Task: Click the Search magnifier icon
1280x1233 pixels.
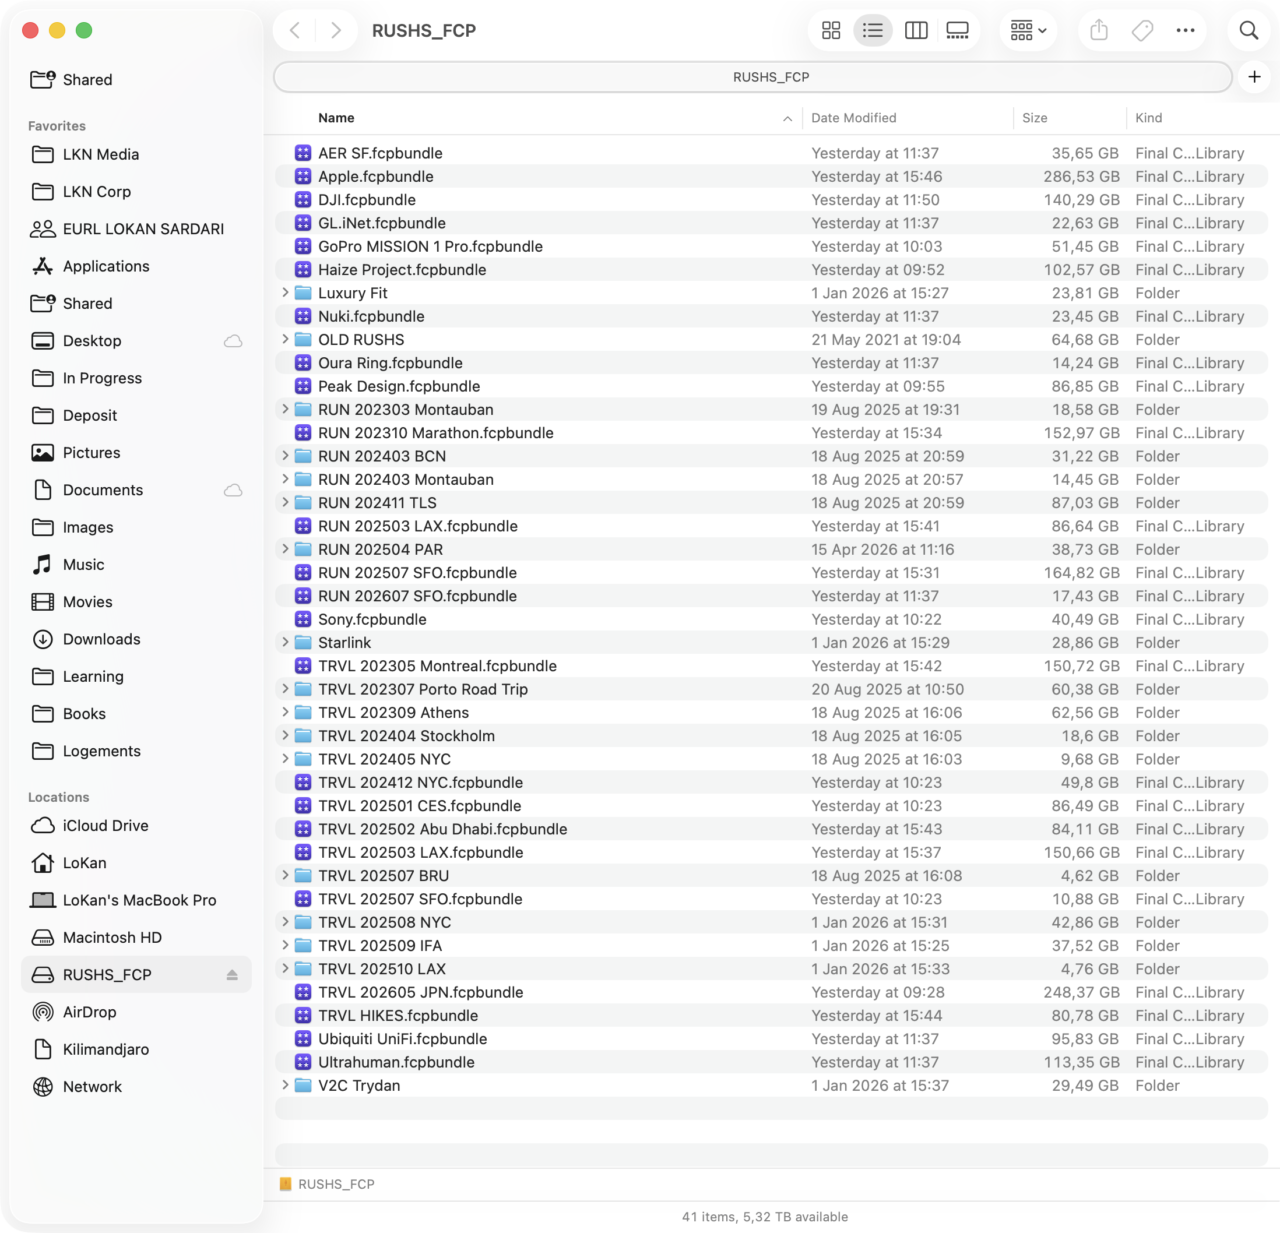Action: pyautogui.click(x=1249, y=31)
